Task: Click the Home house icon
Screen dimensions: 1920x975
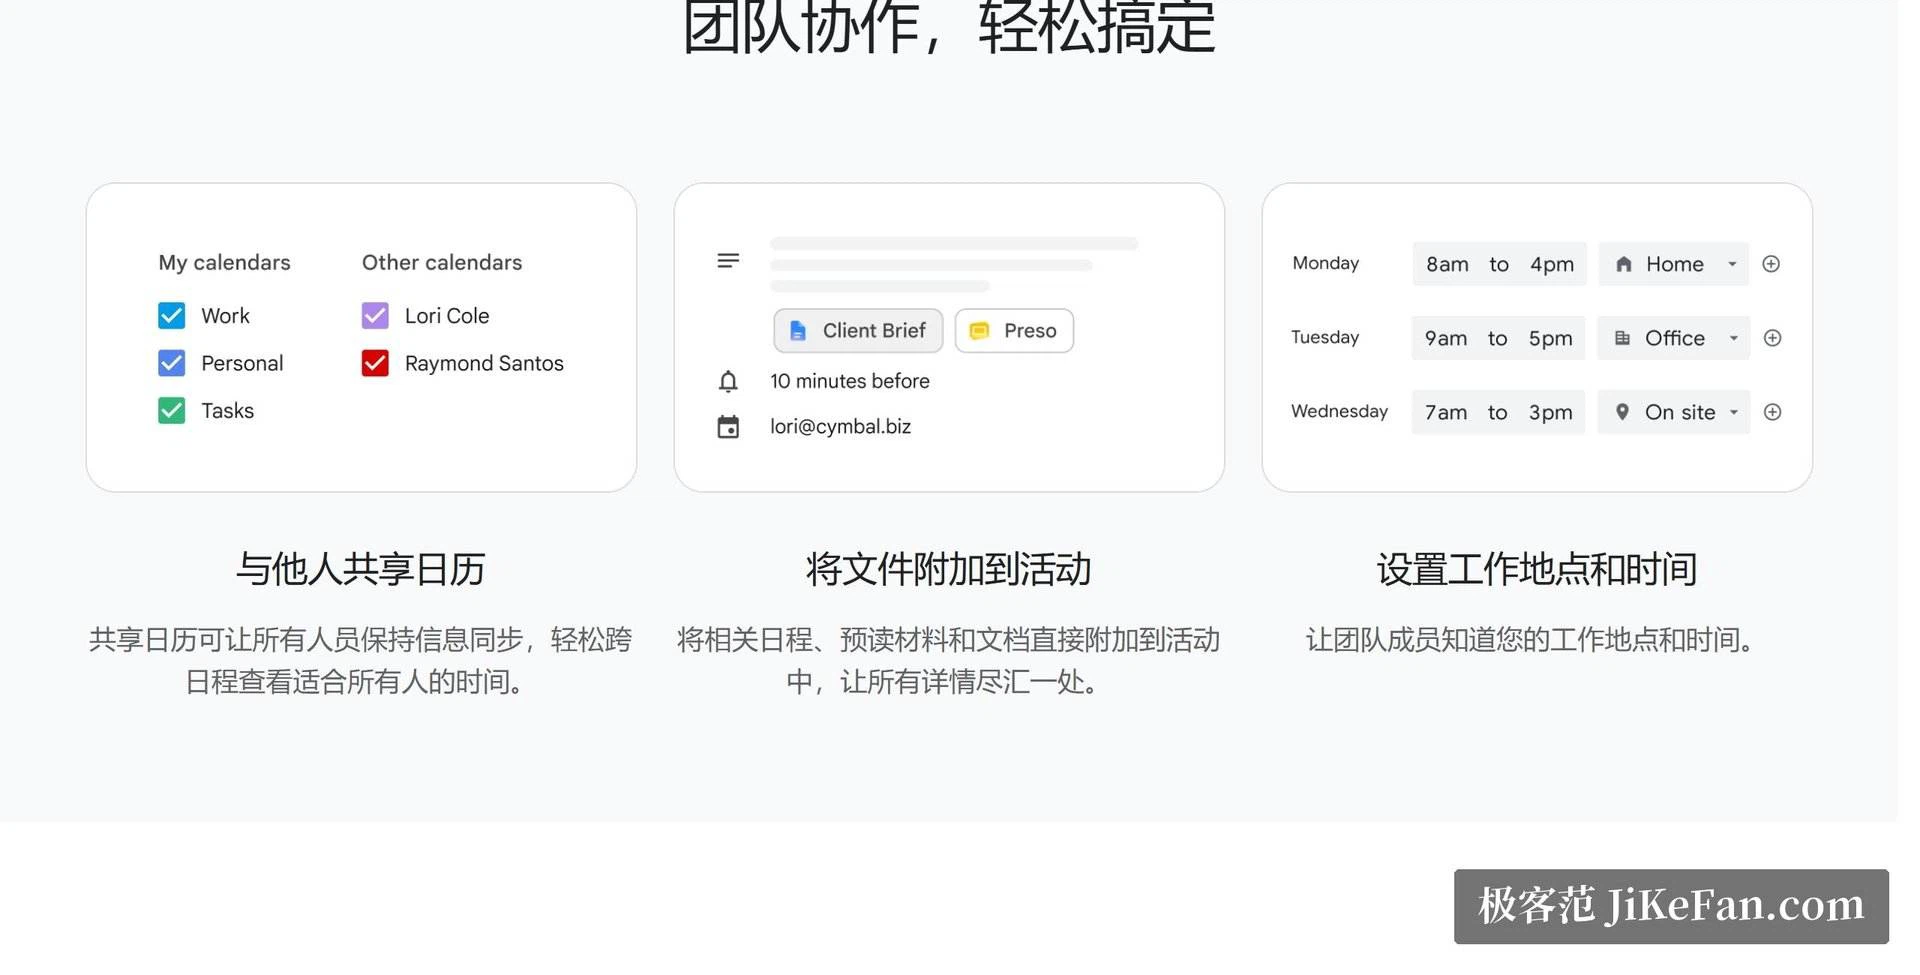Action: (1624, 264)
